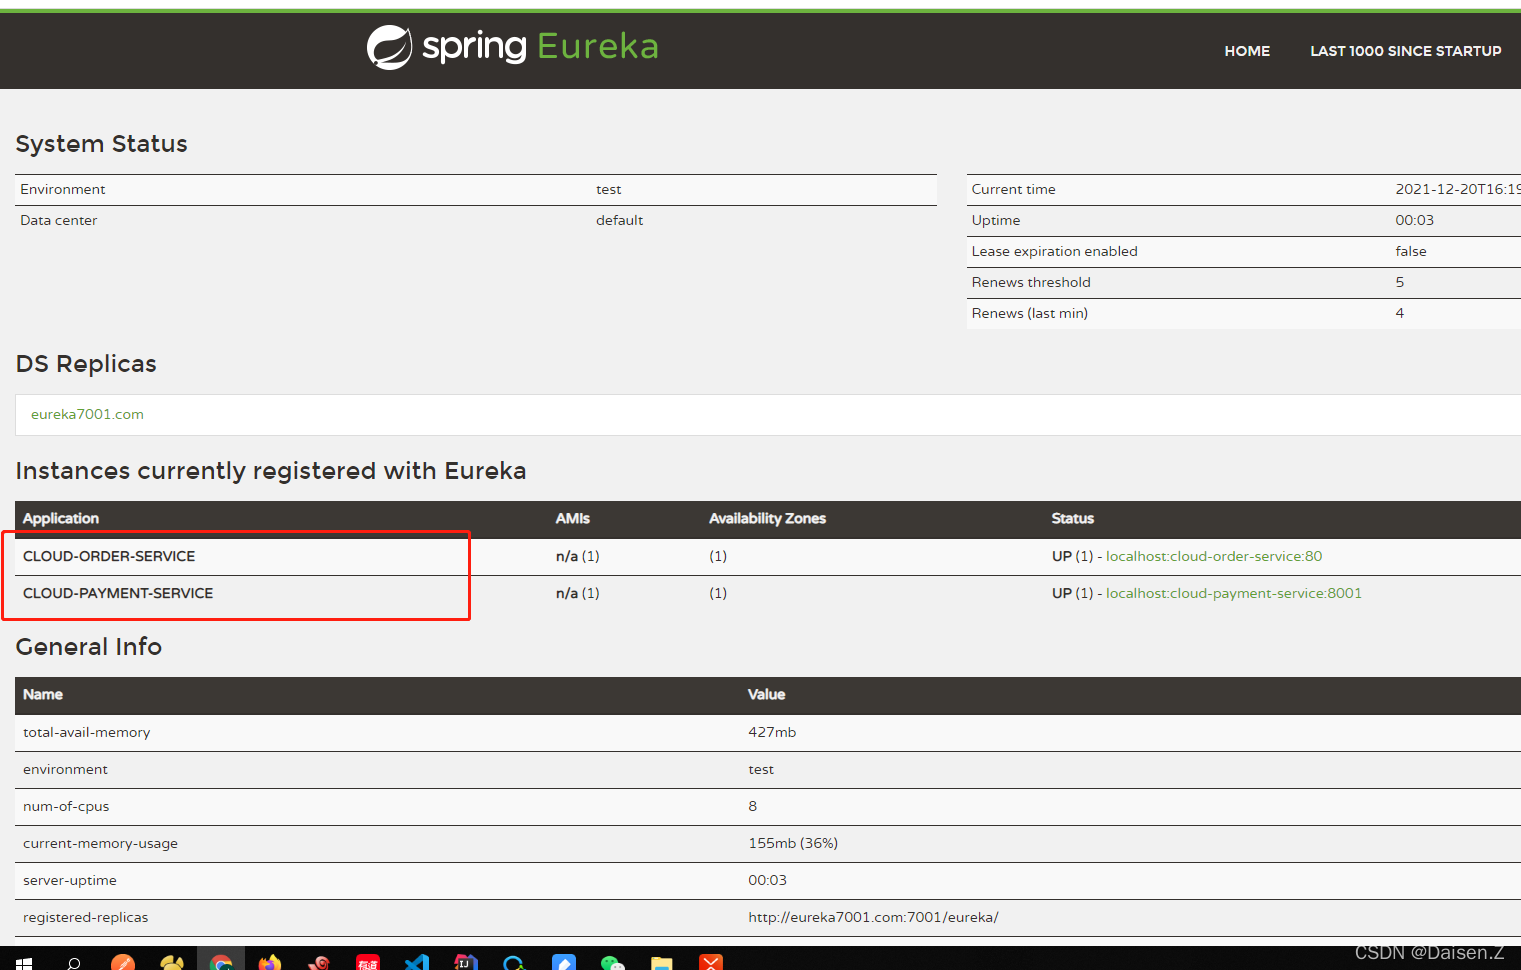Click the System Status heading
This screenshot has width=1521, height=970.
pos(101,144)
